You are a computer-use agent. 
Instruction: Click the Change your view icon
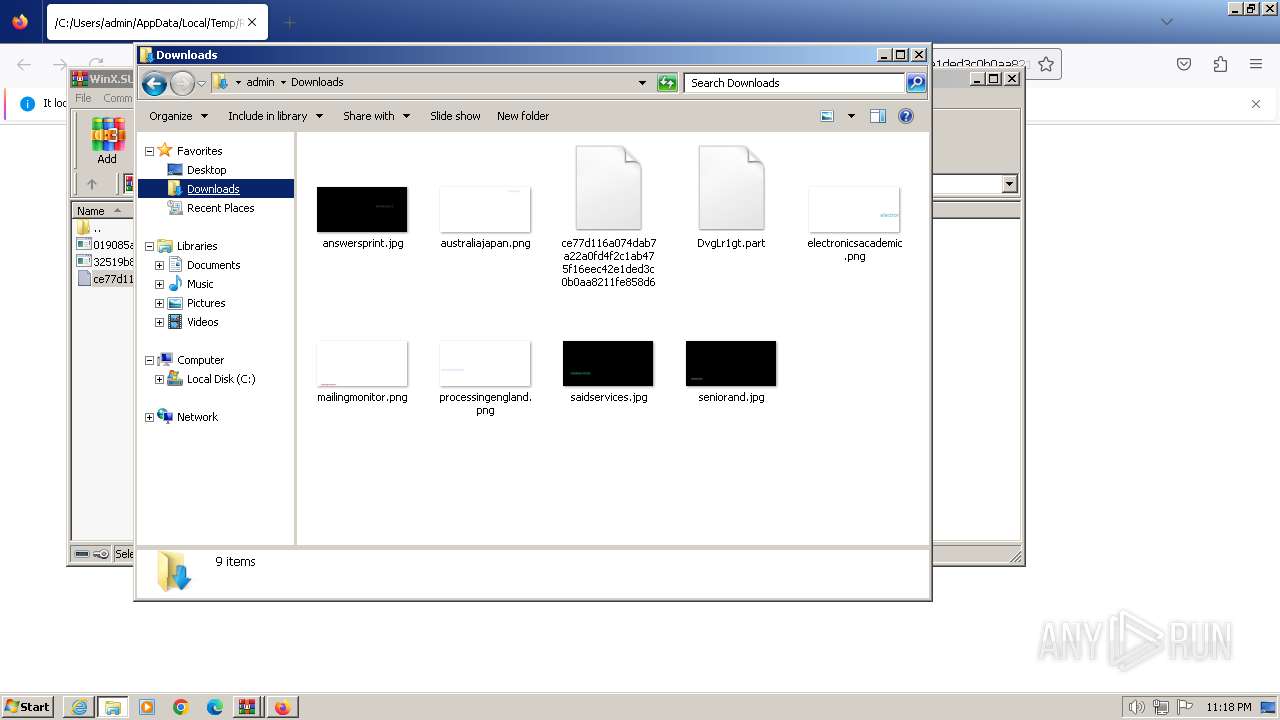coord(827,116)
